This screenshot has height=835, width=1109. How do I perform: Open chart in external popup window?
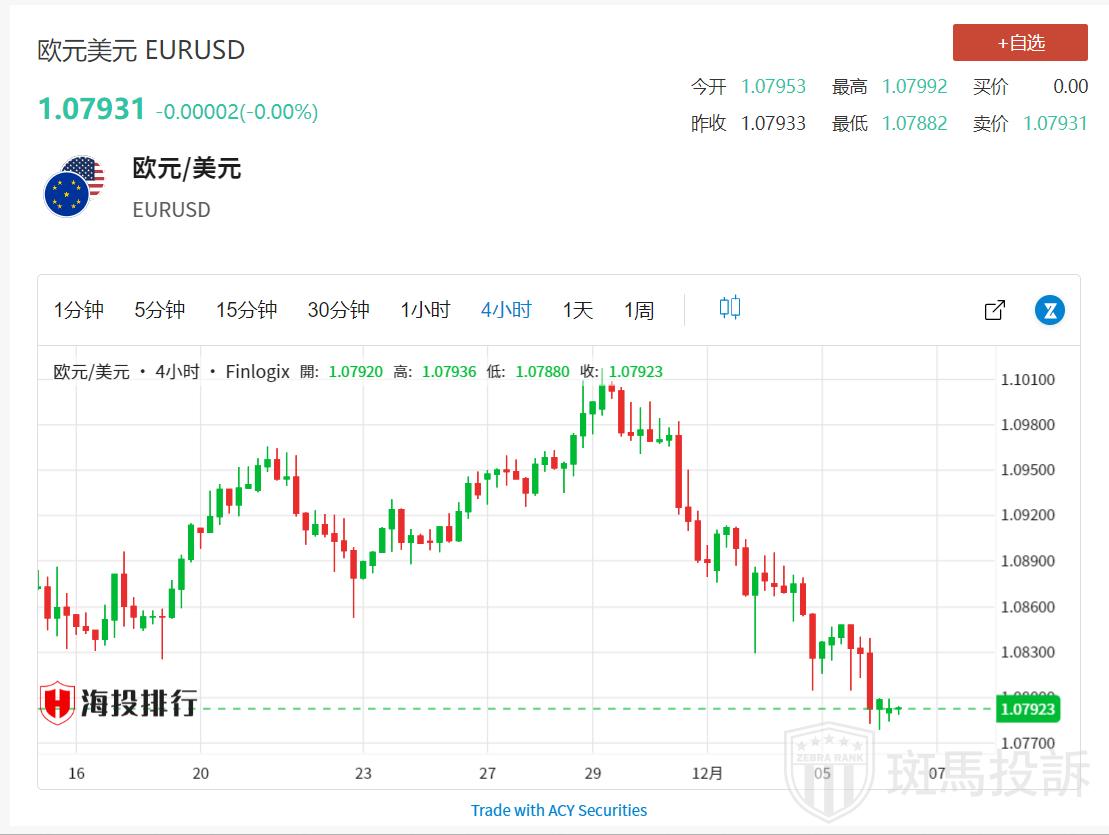click(994, 310)
